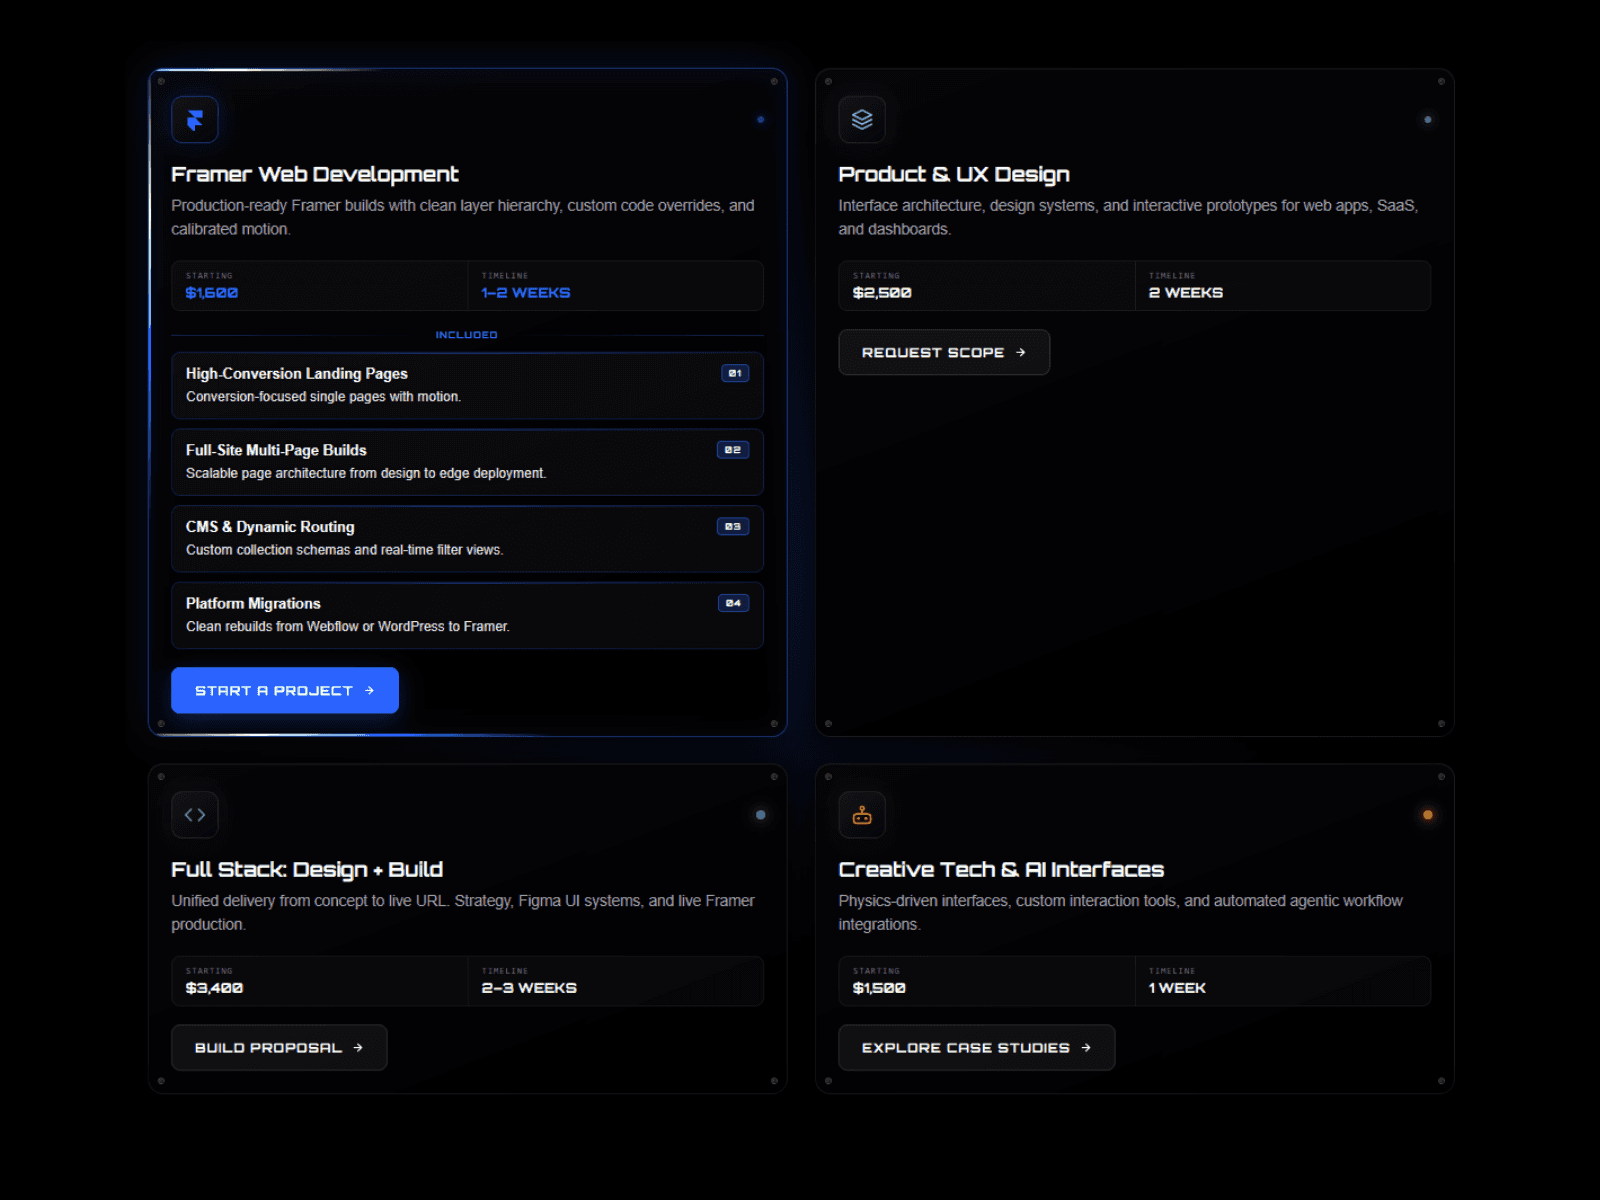
Task: Click the layers icon on Product & UX Design
Action: [862, 120]
